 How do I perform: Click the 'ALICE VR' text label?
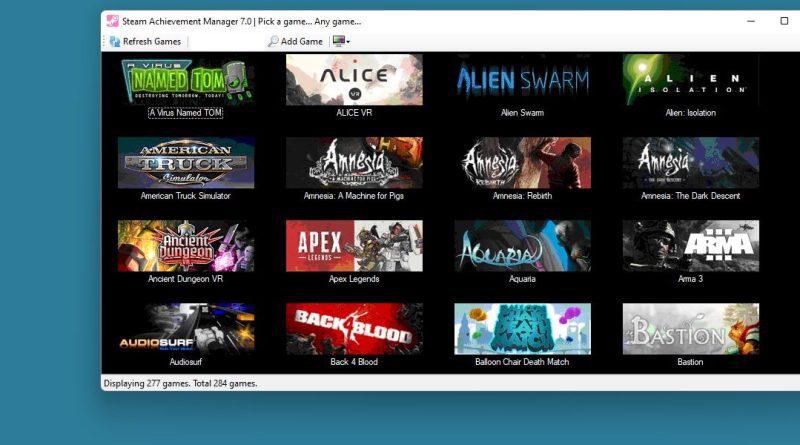pyautogui.click(x=354, y=113)
